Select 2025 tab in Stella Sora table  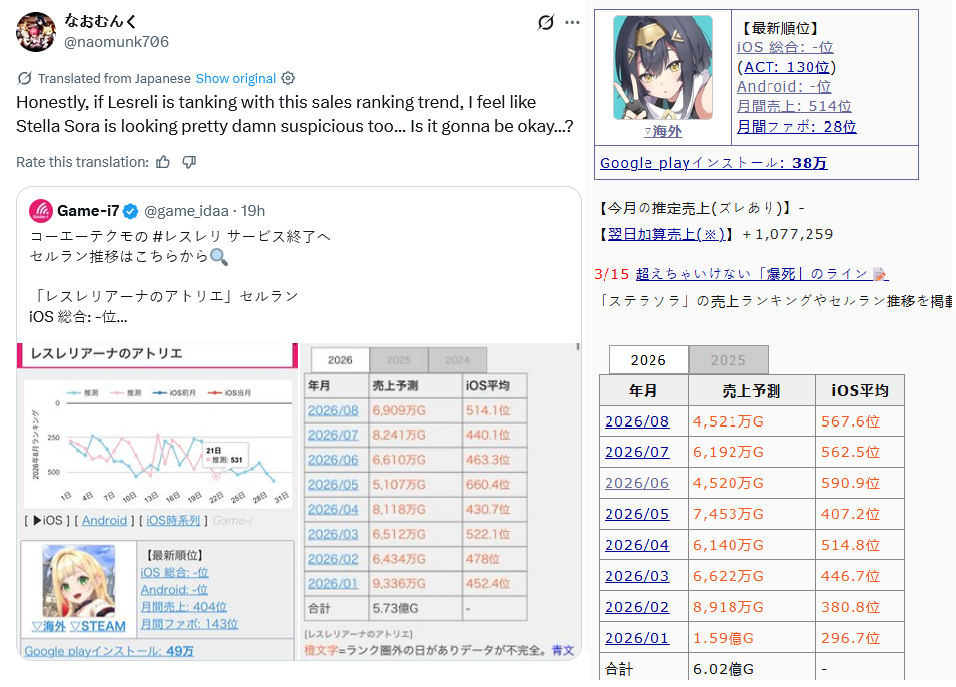[728, 360]
